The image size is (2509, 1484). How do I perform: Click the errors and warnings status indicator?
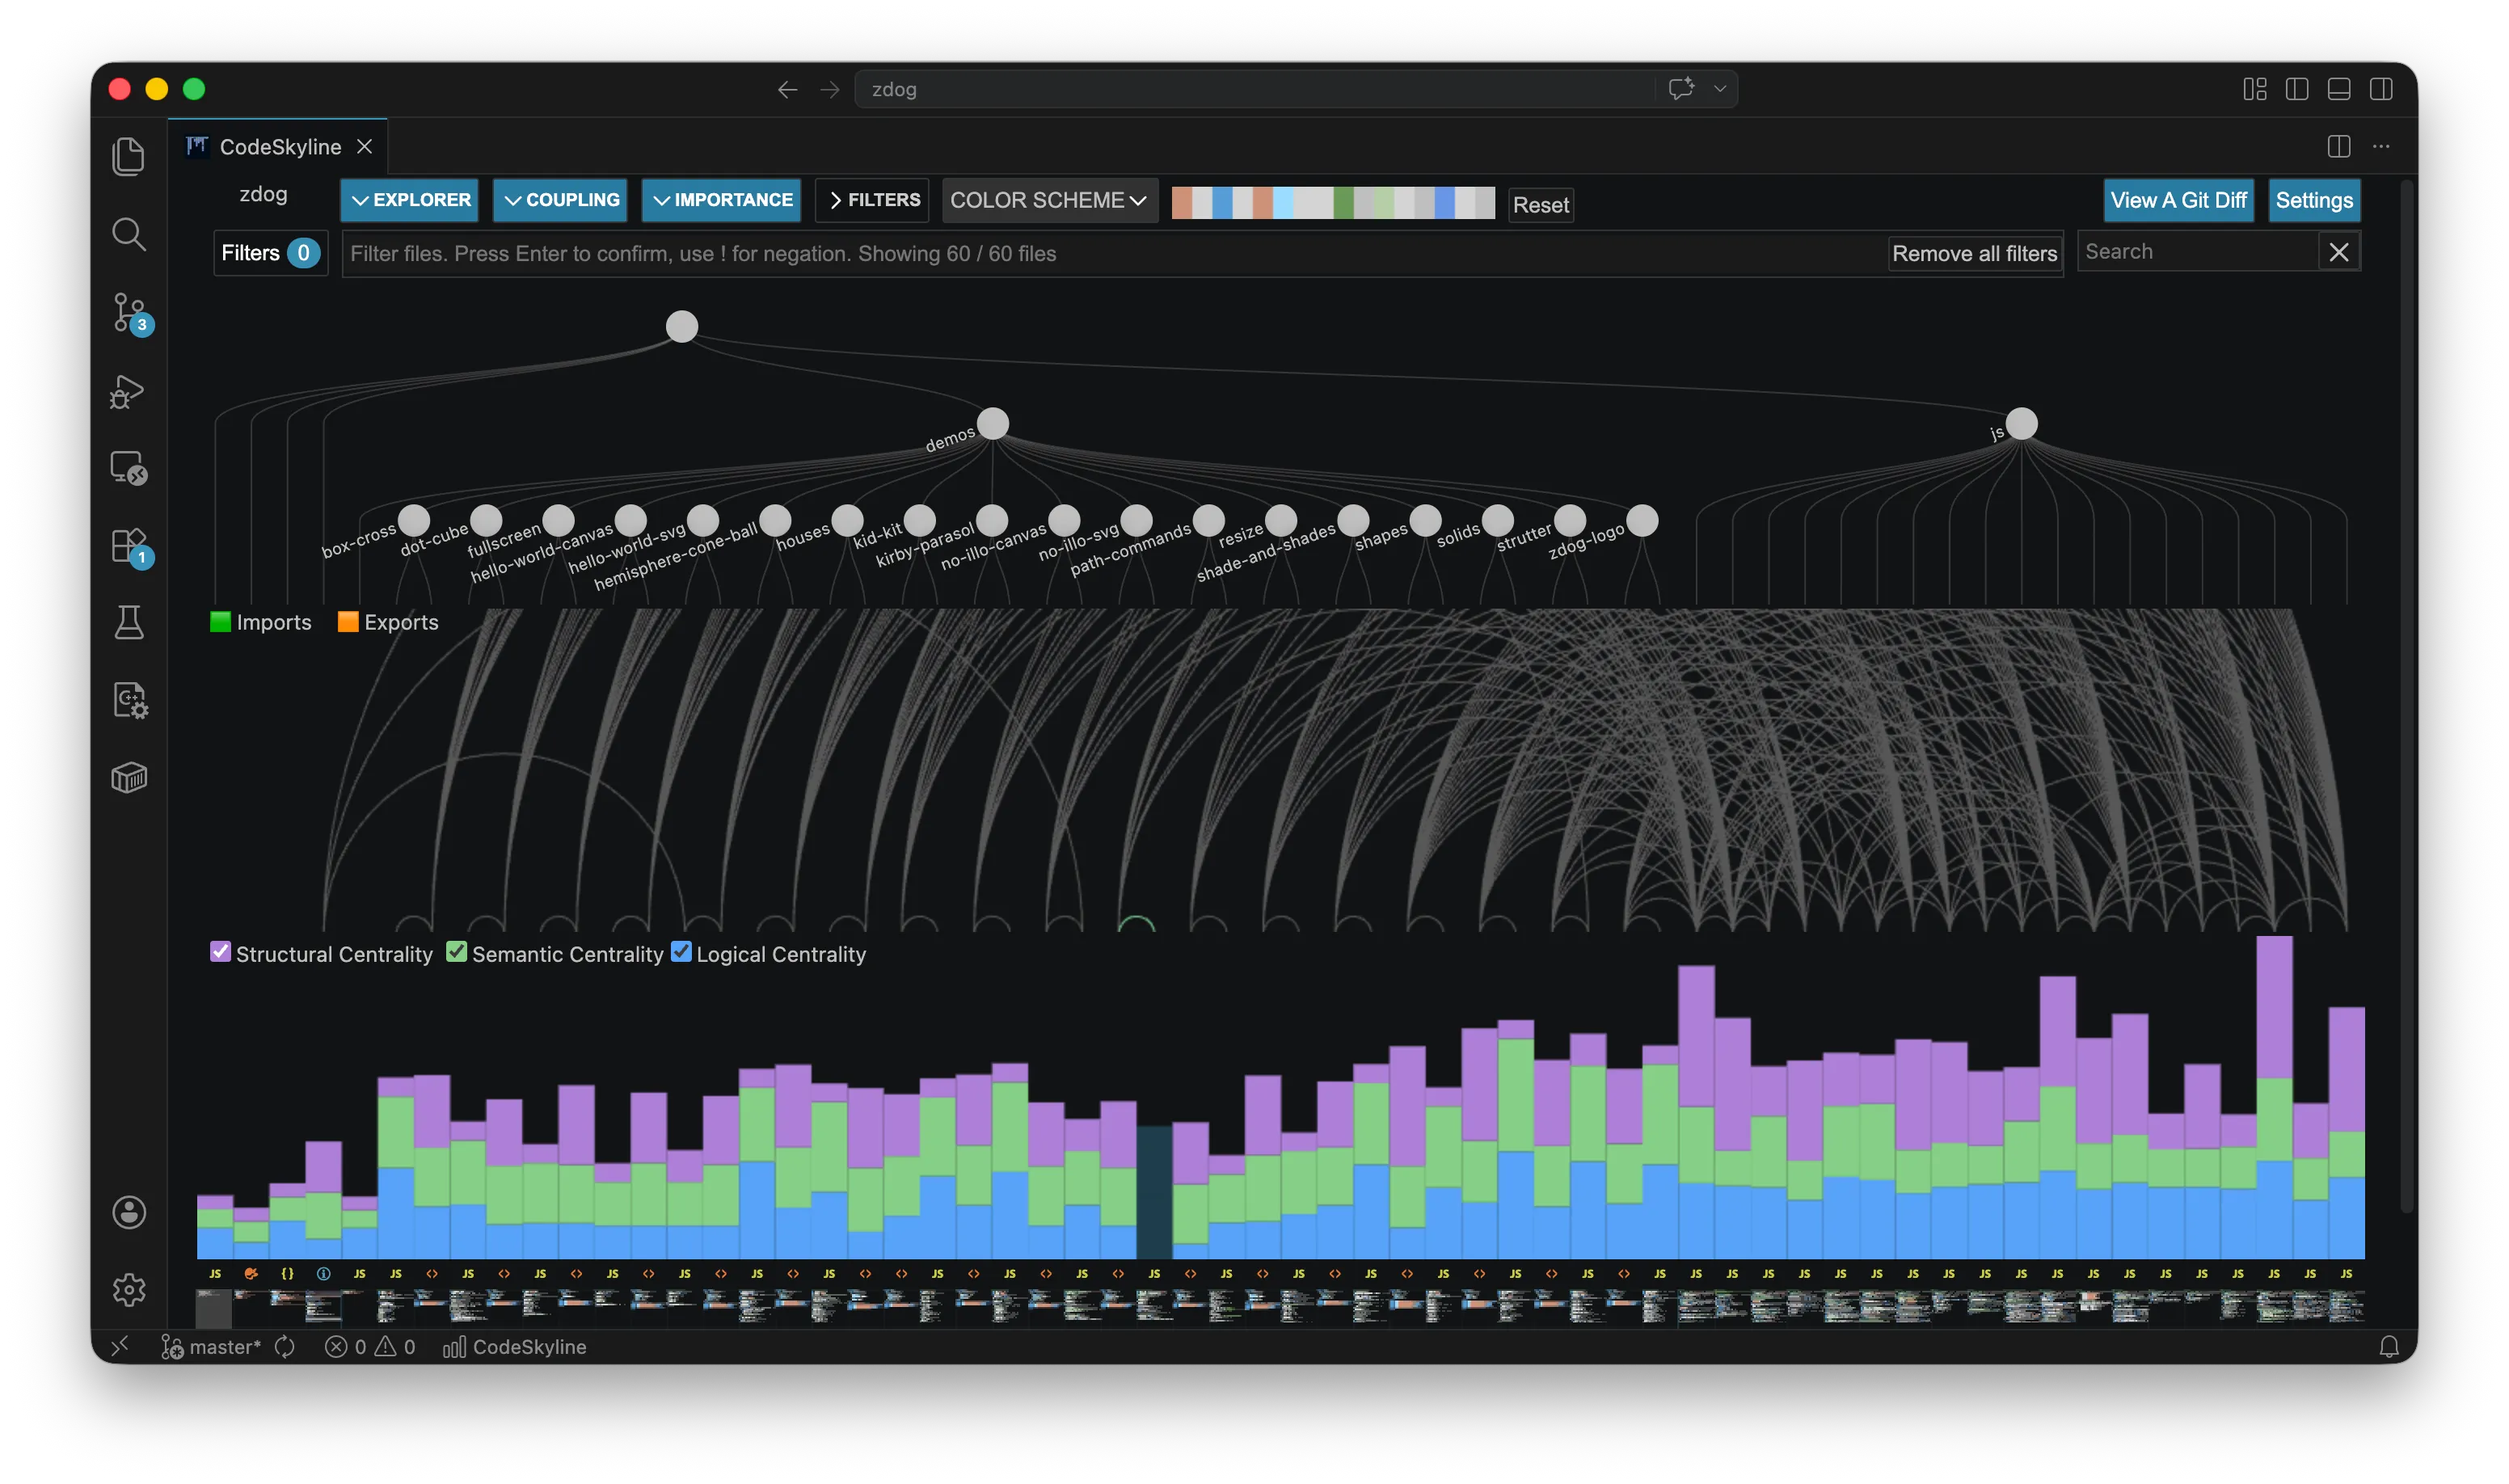pyautogui.click(x=369, y=1347)
